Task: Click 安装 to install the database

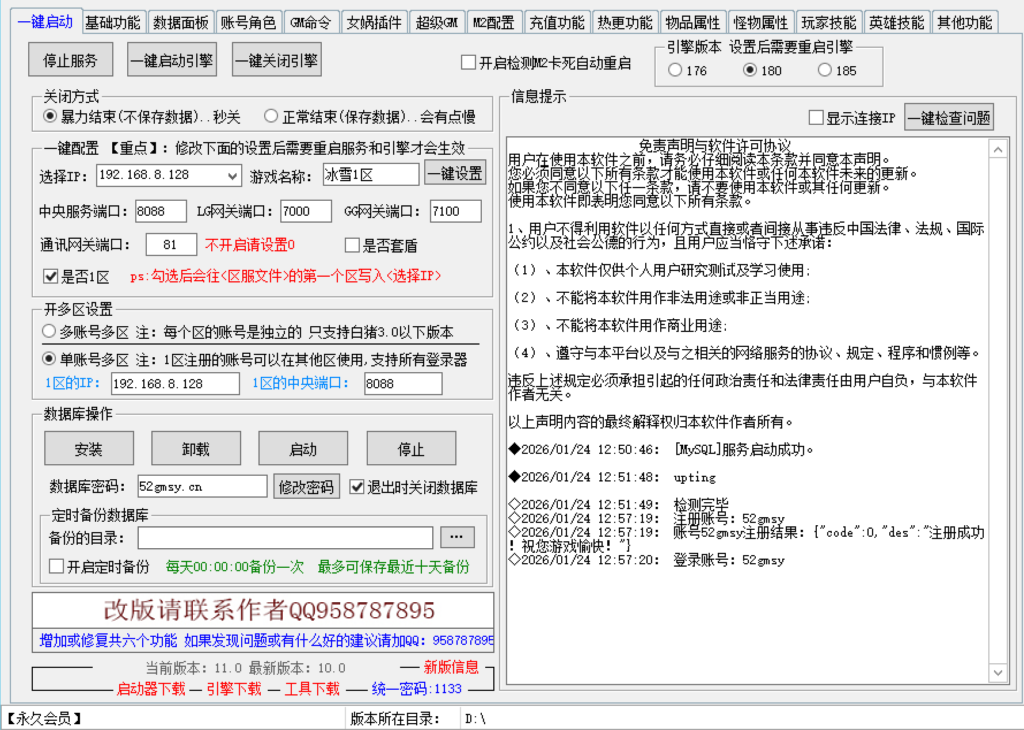Action: [x=87, y=448]
